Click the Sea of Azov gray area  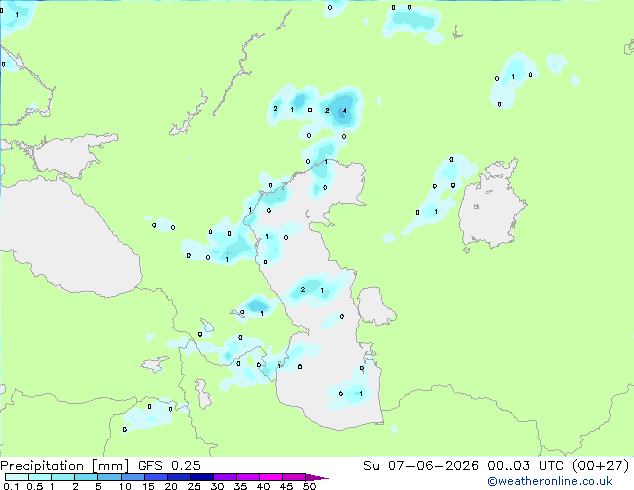(x=71, y=156)
